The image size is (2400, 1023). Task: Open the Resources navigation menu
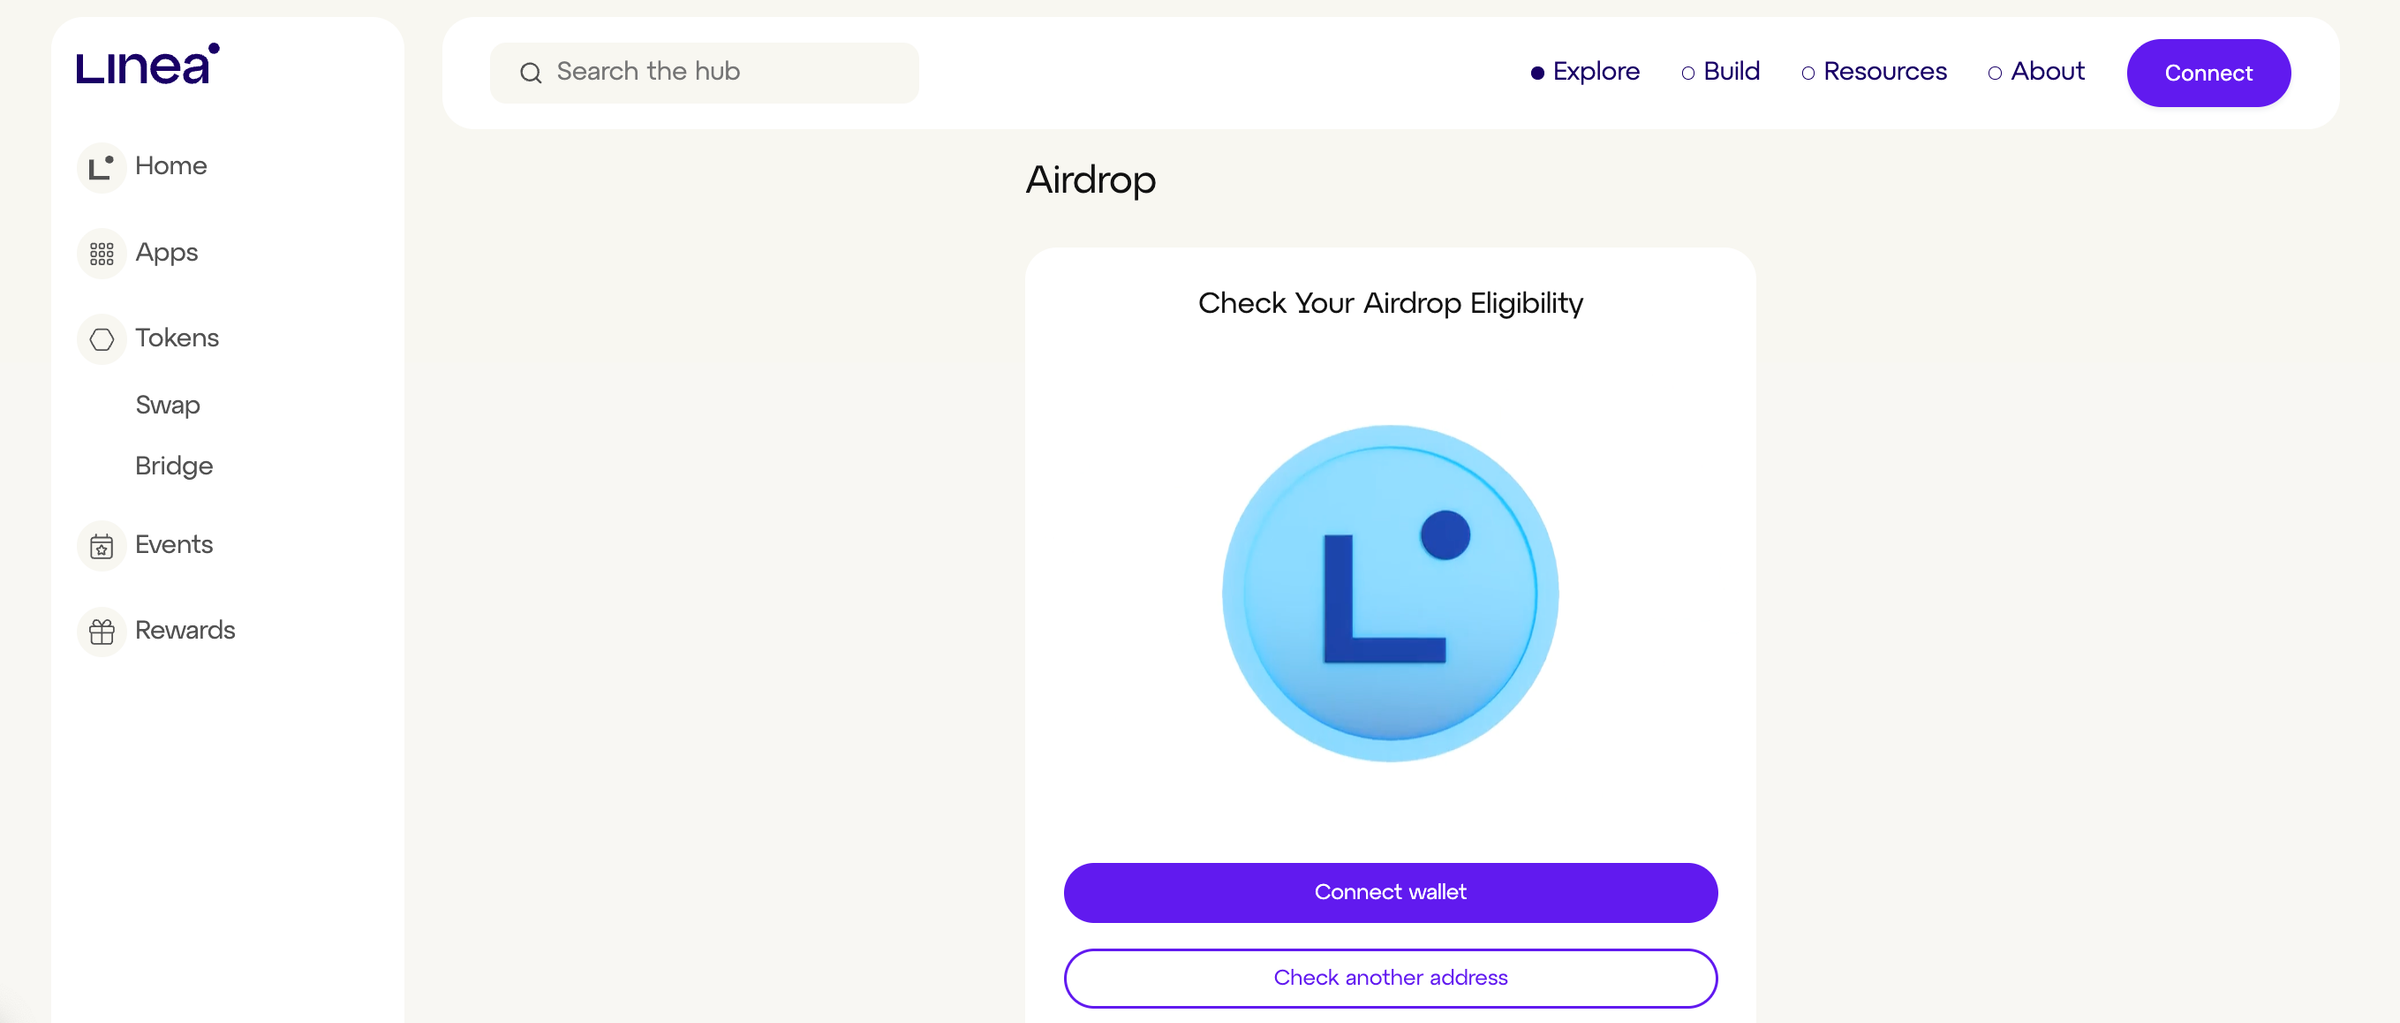pyautogui.click(x=1885, y=72)
